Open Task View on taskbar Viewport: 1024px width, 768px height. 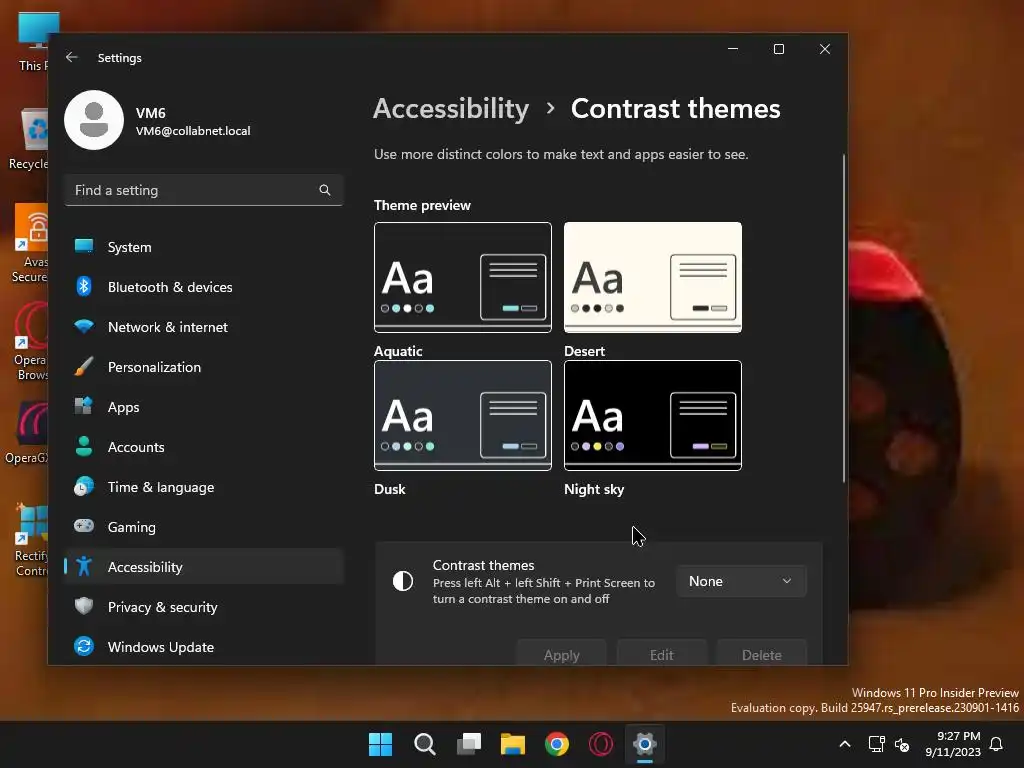point(469,744)
